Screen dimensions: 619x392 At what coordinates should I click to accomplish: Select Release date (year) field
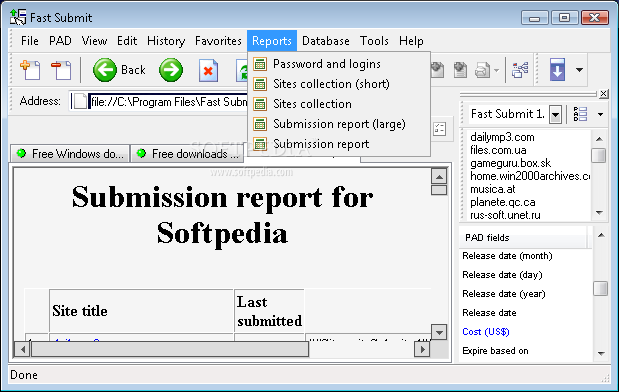[504, 294]
